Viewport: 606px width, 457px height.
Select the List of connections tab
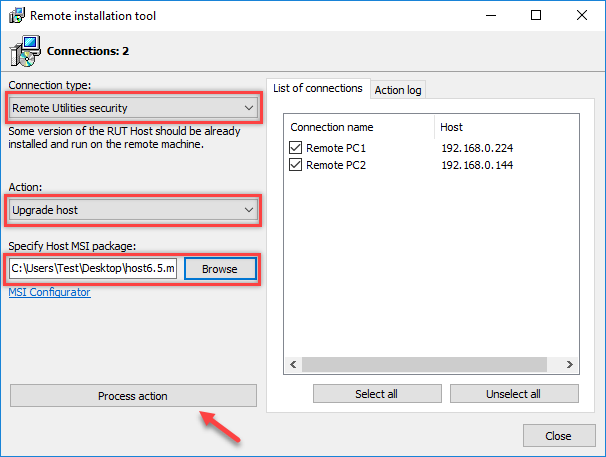coord(318,88)
